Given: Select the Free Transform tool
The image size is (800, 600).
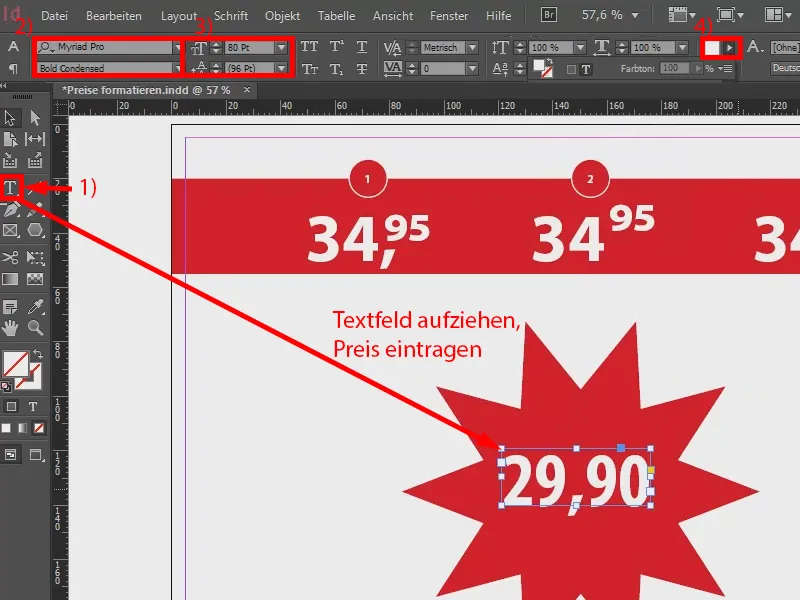Looking at the screenshot, I should (35, 257).
